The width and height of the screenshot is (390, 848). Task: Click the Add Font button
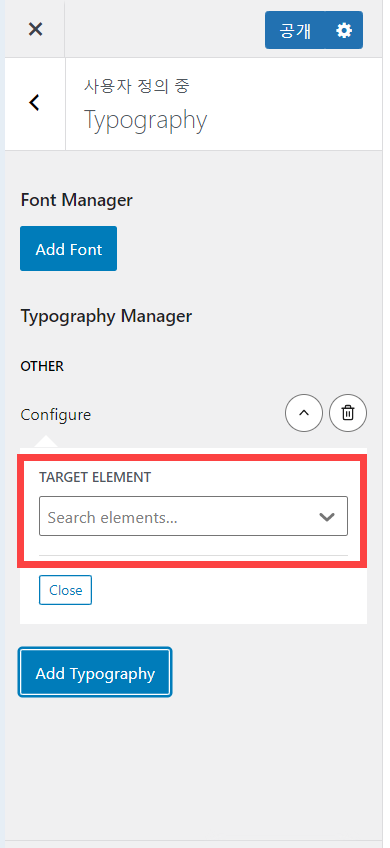[x=69, y=249]
